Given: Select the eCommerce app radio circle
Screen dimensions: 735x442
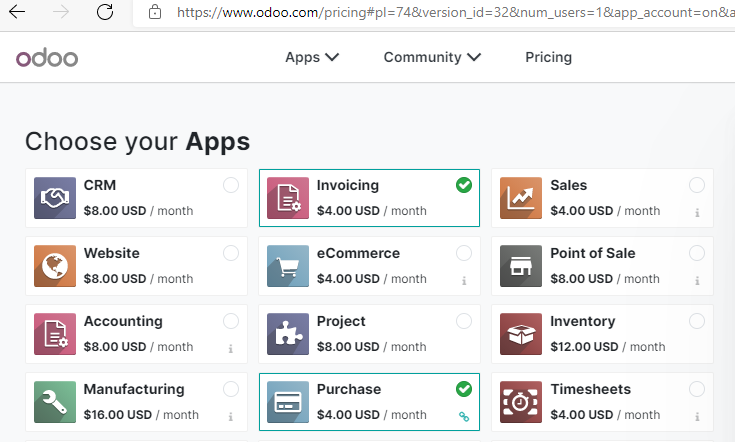Looking at the screenshot, I should click(464, 253).
